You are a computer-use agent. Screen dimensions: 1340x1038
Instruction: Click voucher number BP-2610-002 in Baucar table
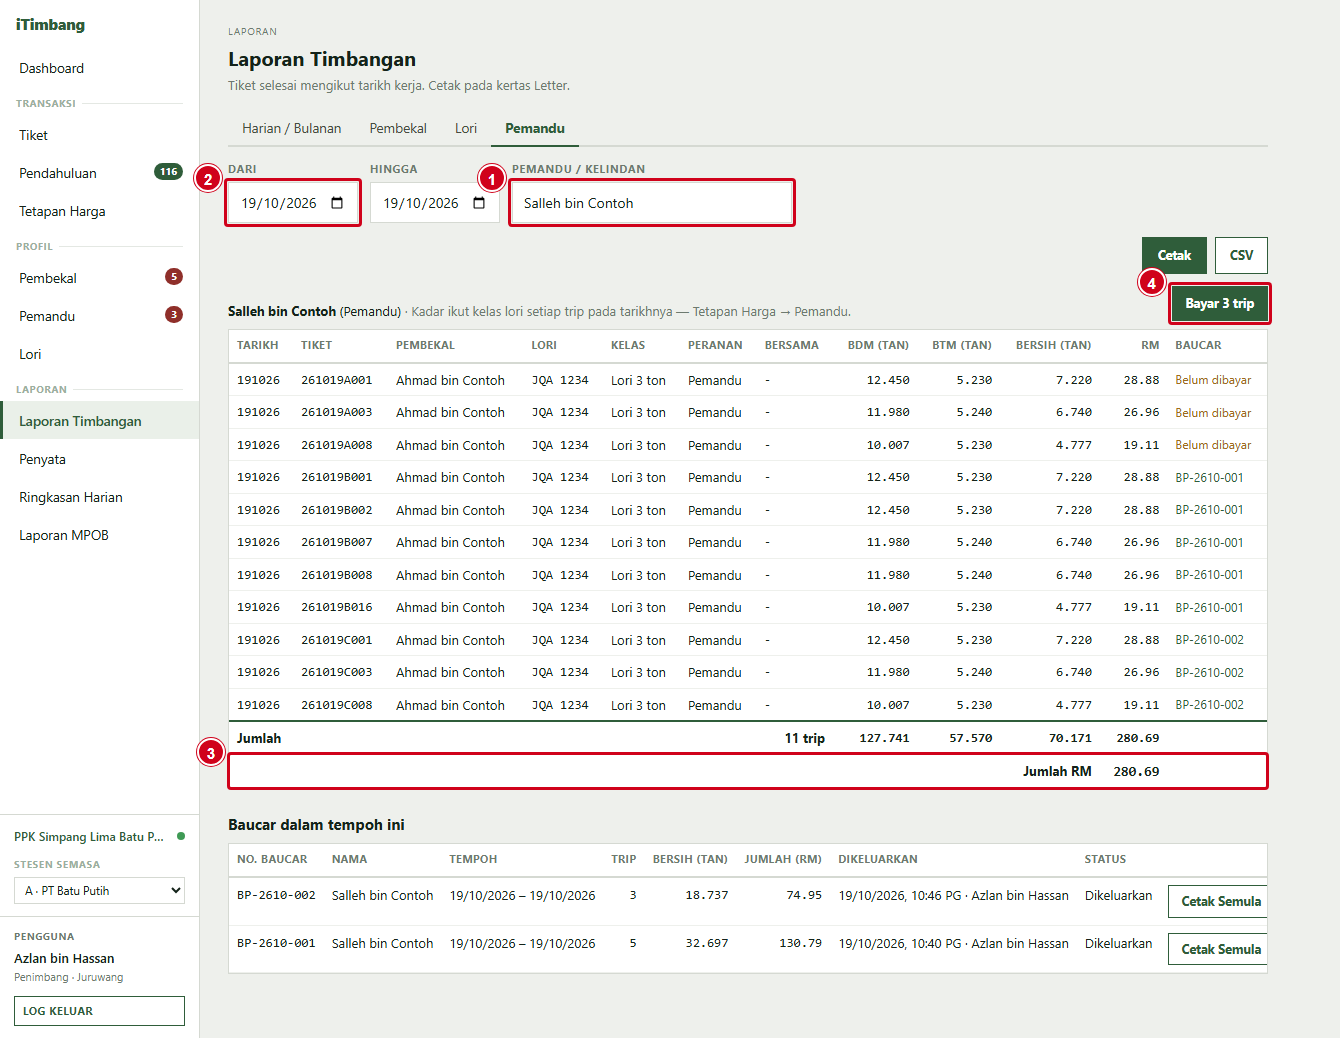(276, 895)
